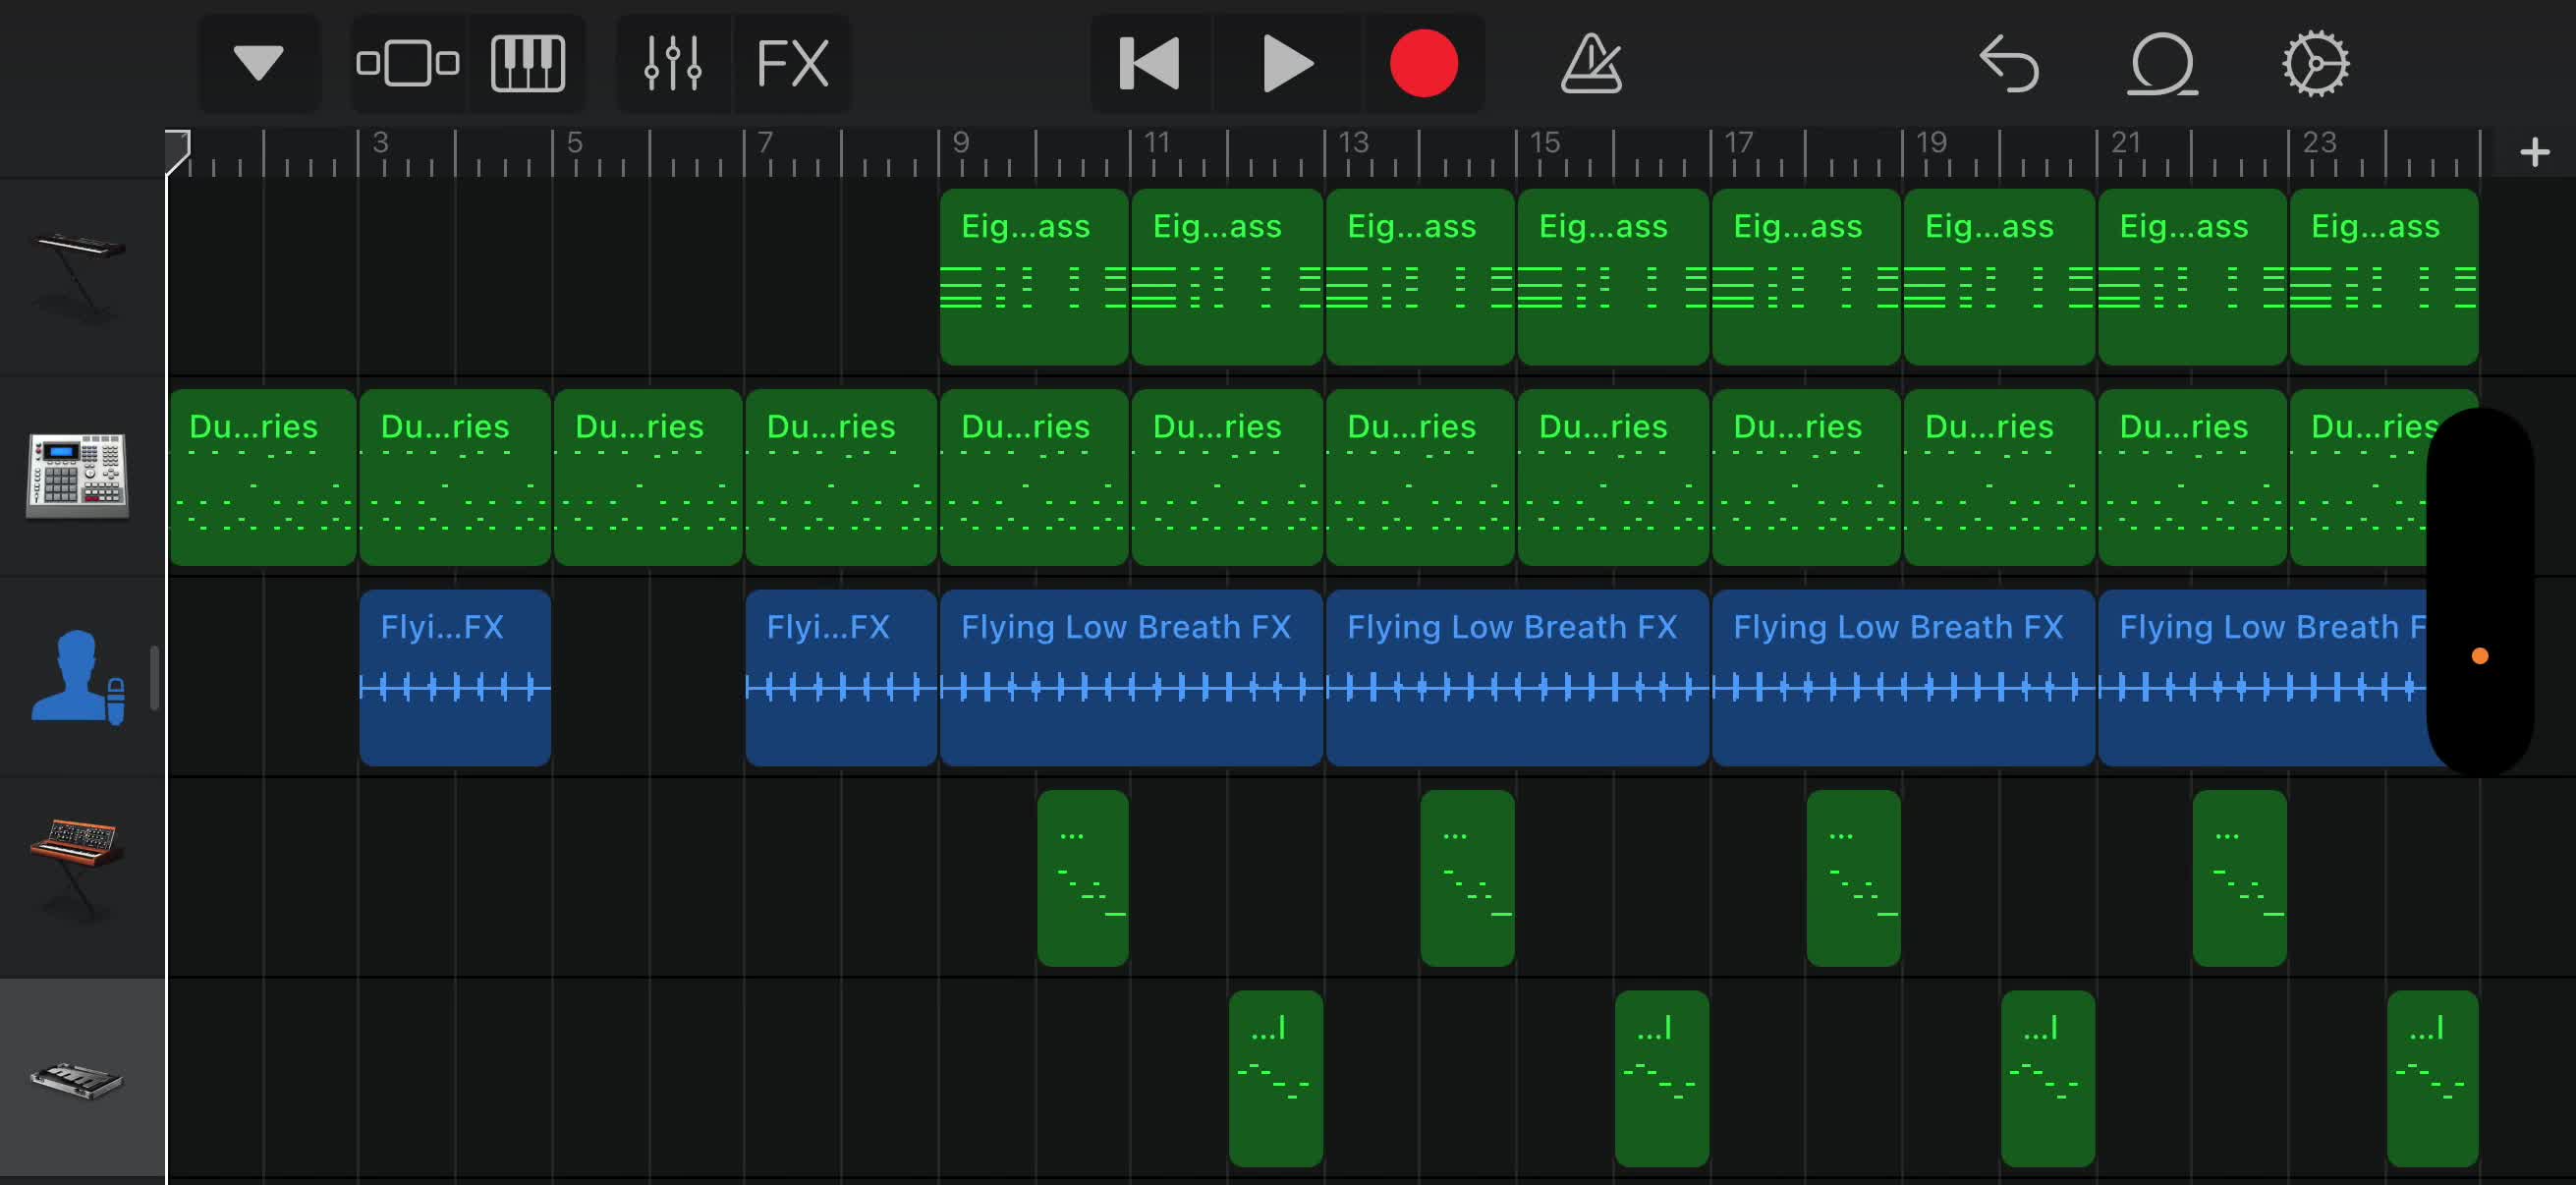Switch to Tracks view button
The width and height of the screenshot is (2576, 1185).
click(x=408, y=63)
